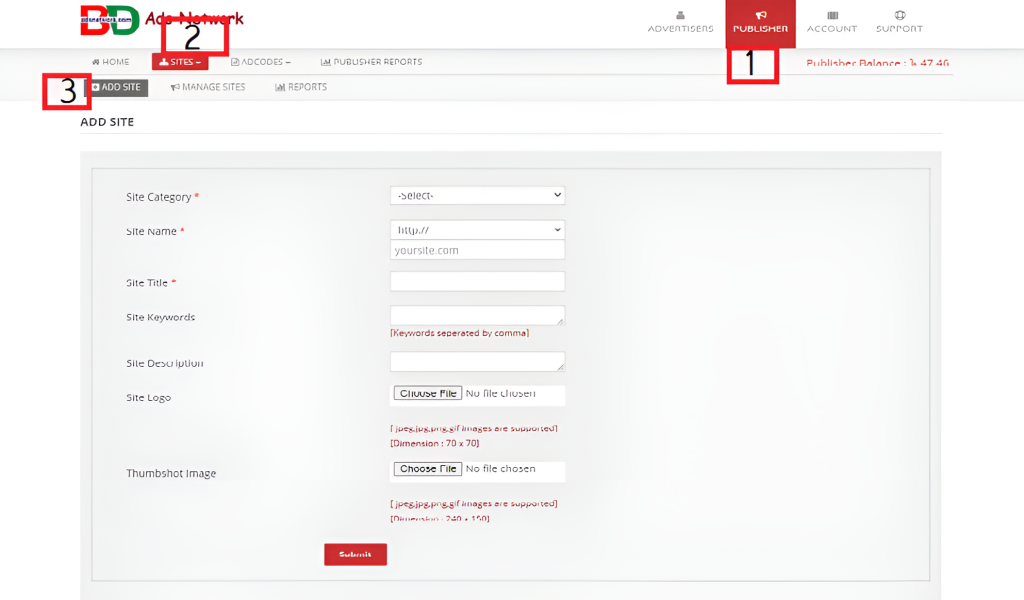Open the http:// protocol dropdown
The image size is (1024, 600).
click(477, 230)
